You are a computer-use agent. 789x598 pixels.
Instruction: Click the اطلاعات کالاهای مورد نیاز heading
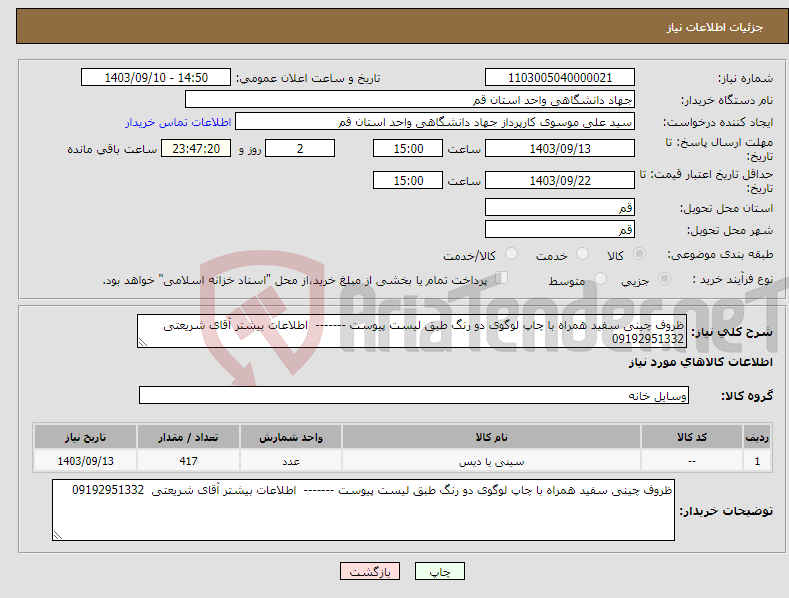(700, 362)
